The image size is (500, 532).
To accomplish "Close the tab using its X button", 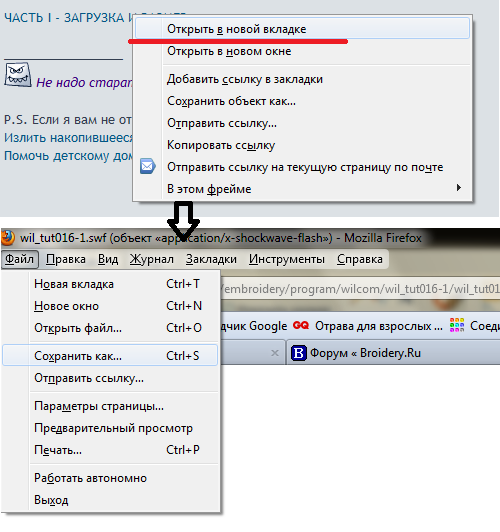I will (x=275, y=353).
